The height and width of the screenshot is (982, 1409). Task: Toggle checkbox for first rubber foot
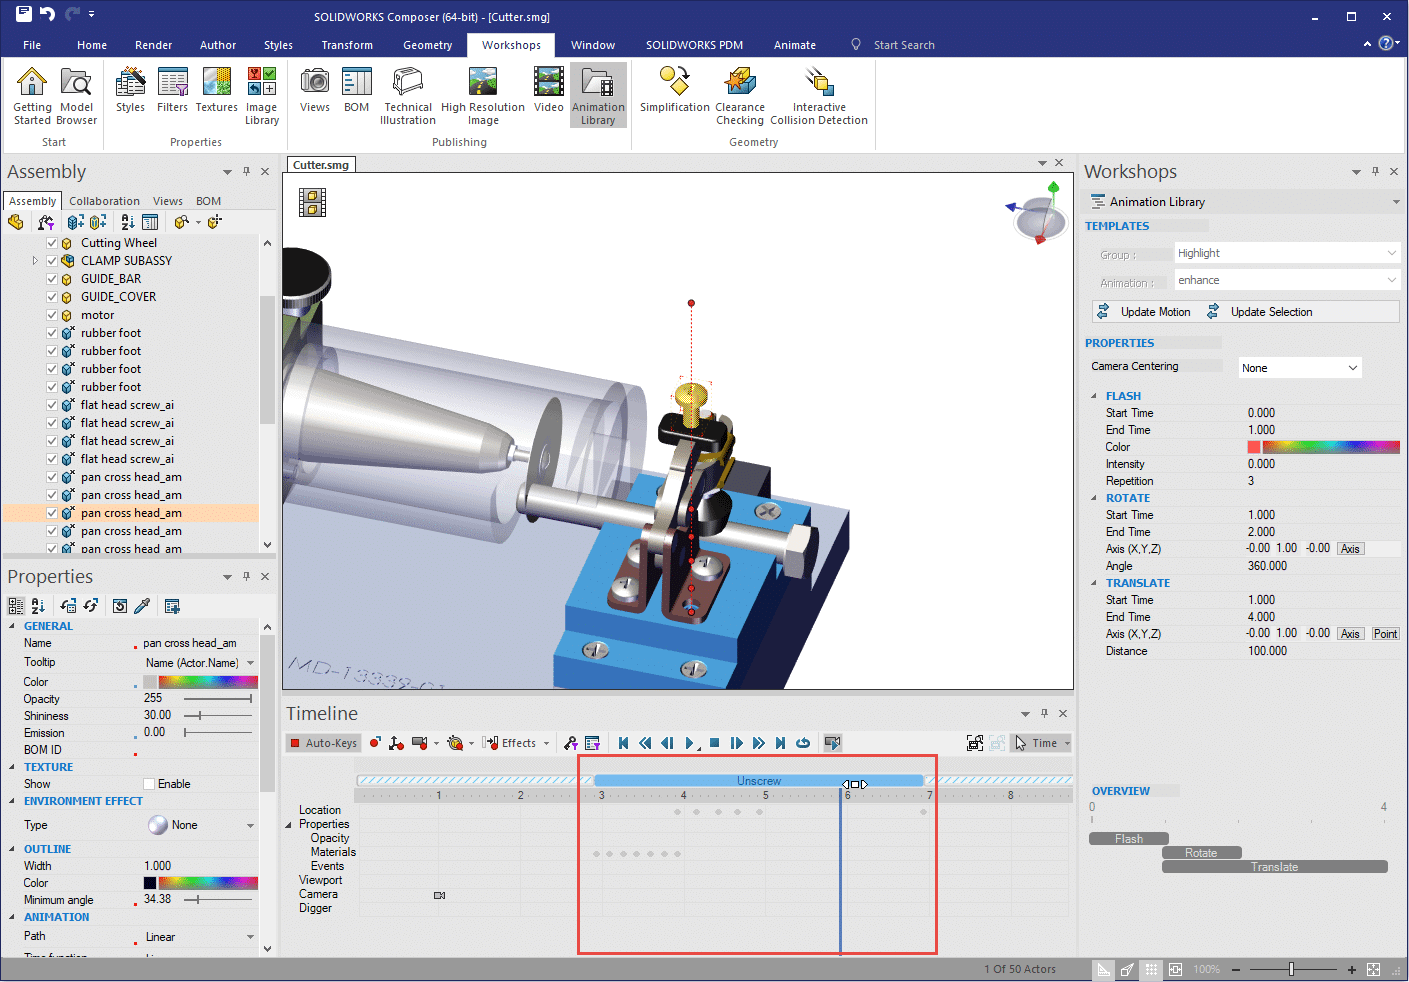(52, 333)
